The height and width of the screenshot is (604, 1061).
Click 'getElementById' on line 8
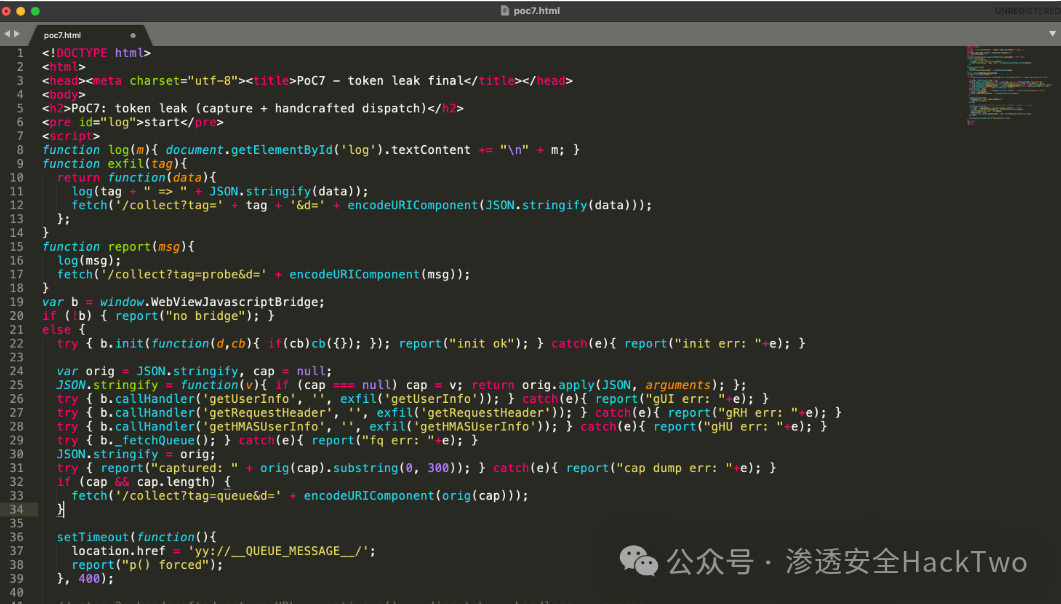pos(282,149)
